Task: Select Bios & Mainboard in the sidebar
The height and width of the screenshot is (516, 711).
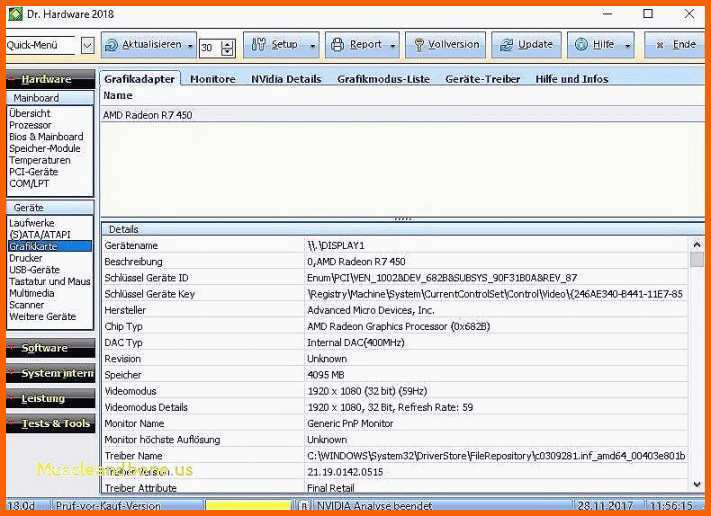Action: [46, 137]
